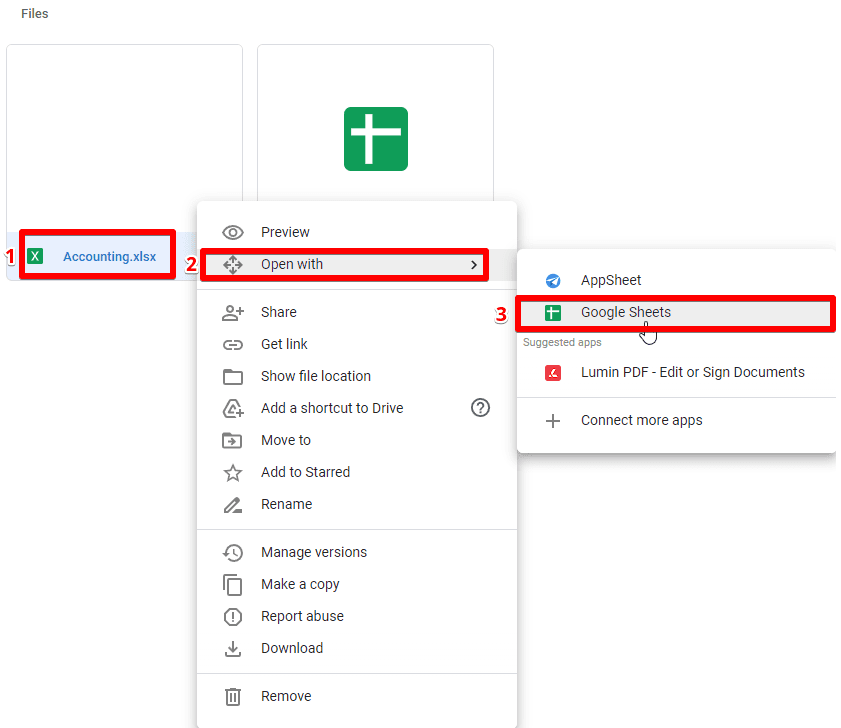Click the Download arrow icon
841x728 pixels.
(232, 648)
